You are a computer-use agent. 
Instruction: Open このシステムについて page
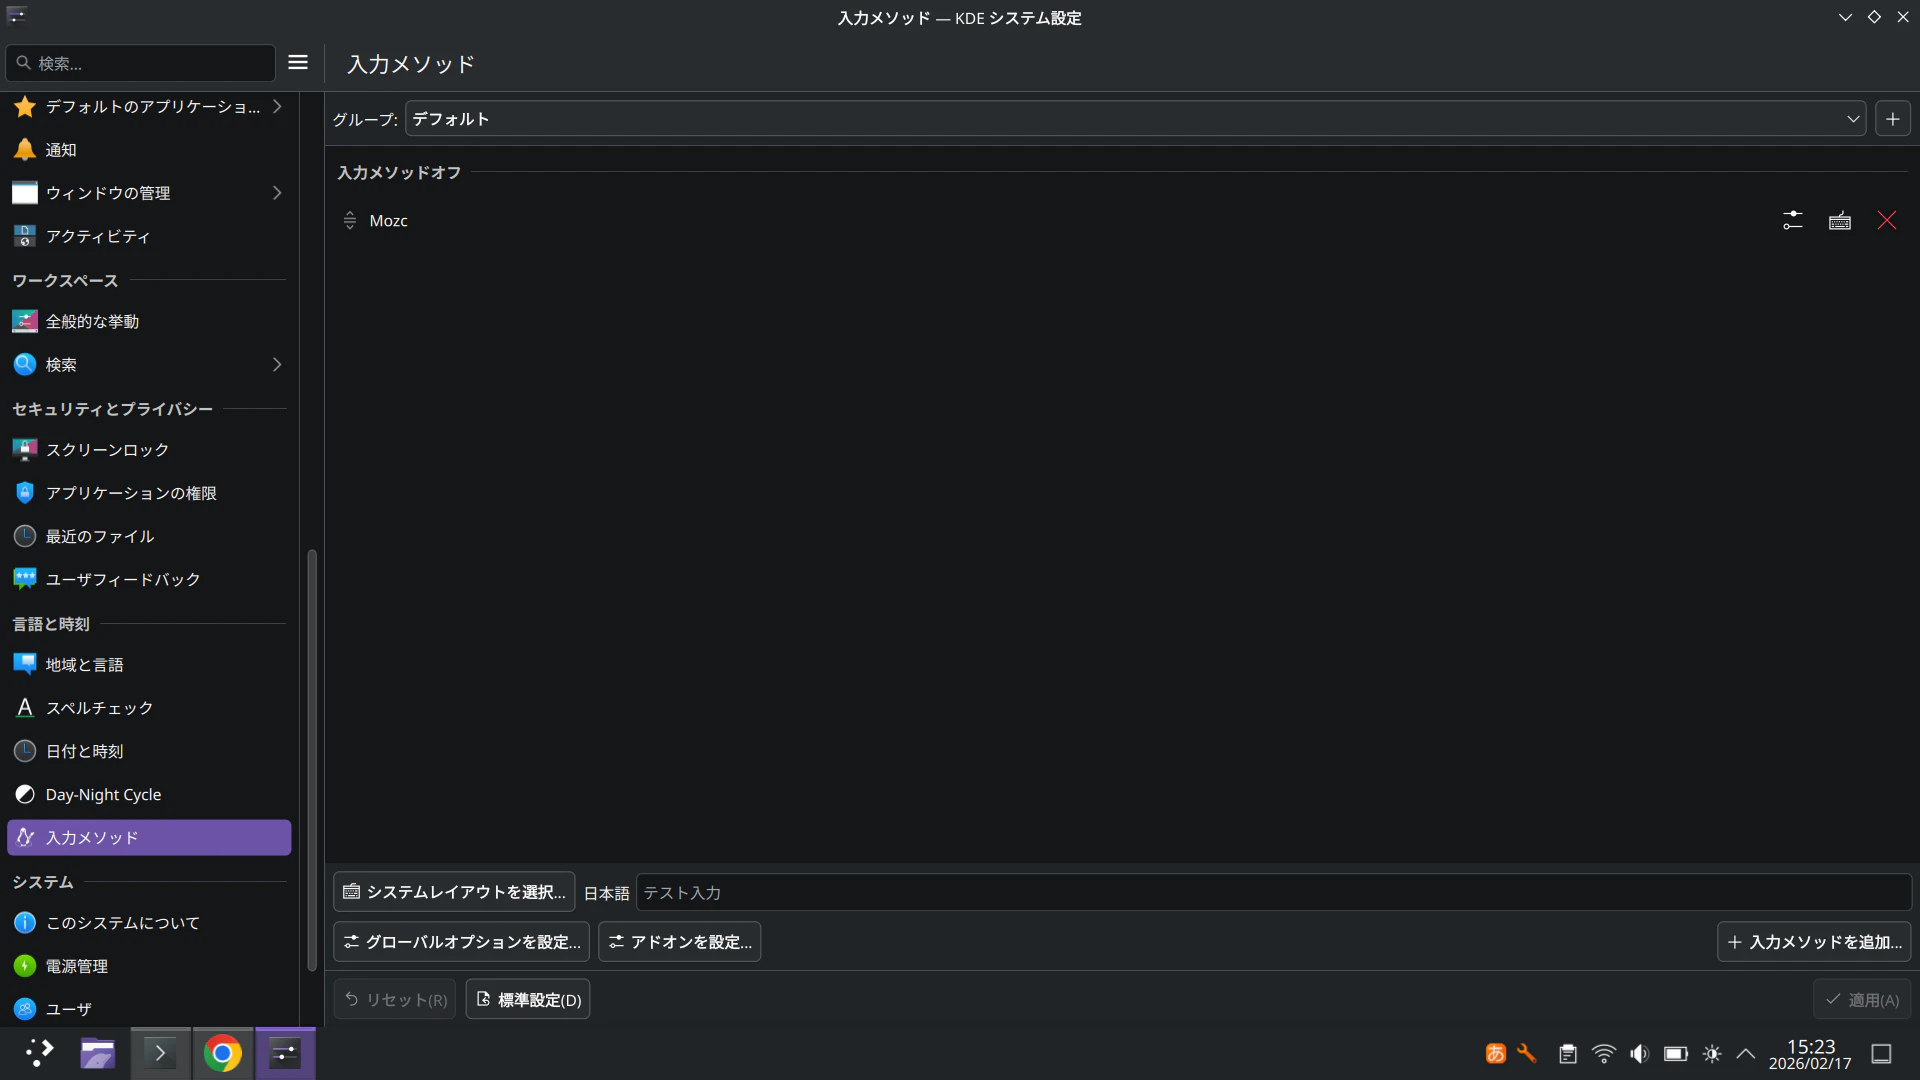[x=149, y=922]
